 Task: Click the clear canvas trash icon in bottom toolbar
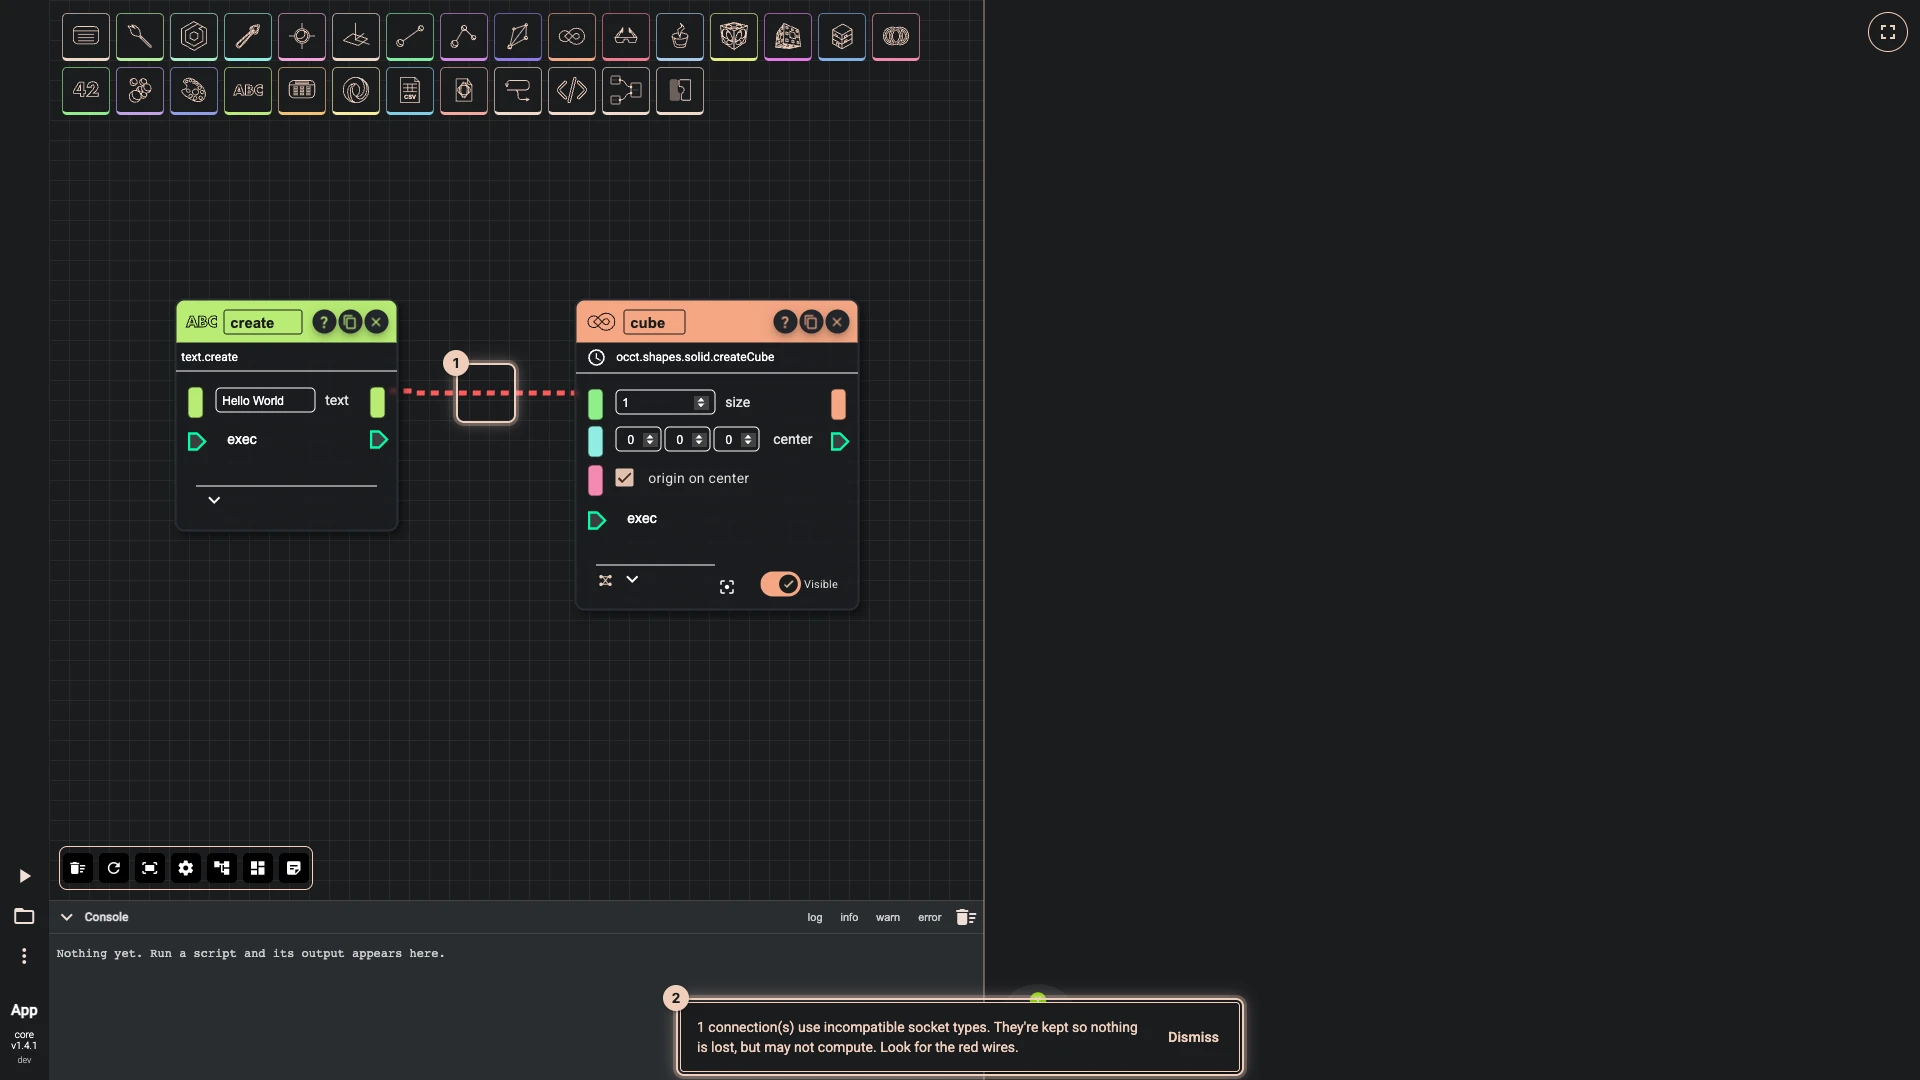coord(78,868)
